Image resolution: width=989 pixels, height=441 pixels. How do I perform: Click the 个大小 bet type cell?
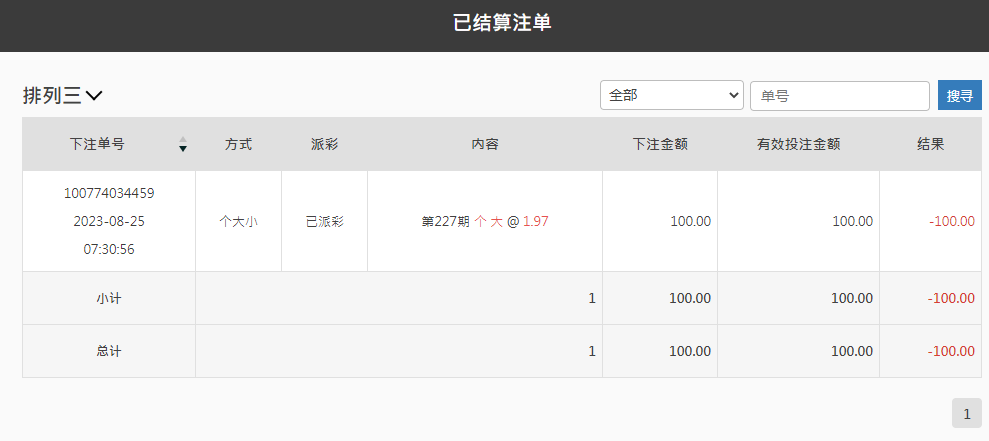[238, 222]
